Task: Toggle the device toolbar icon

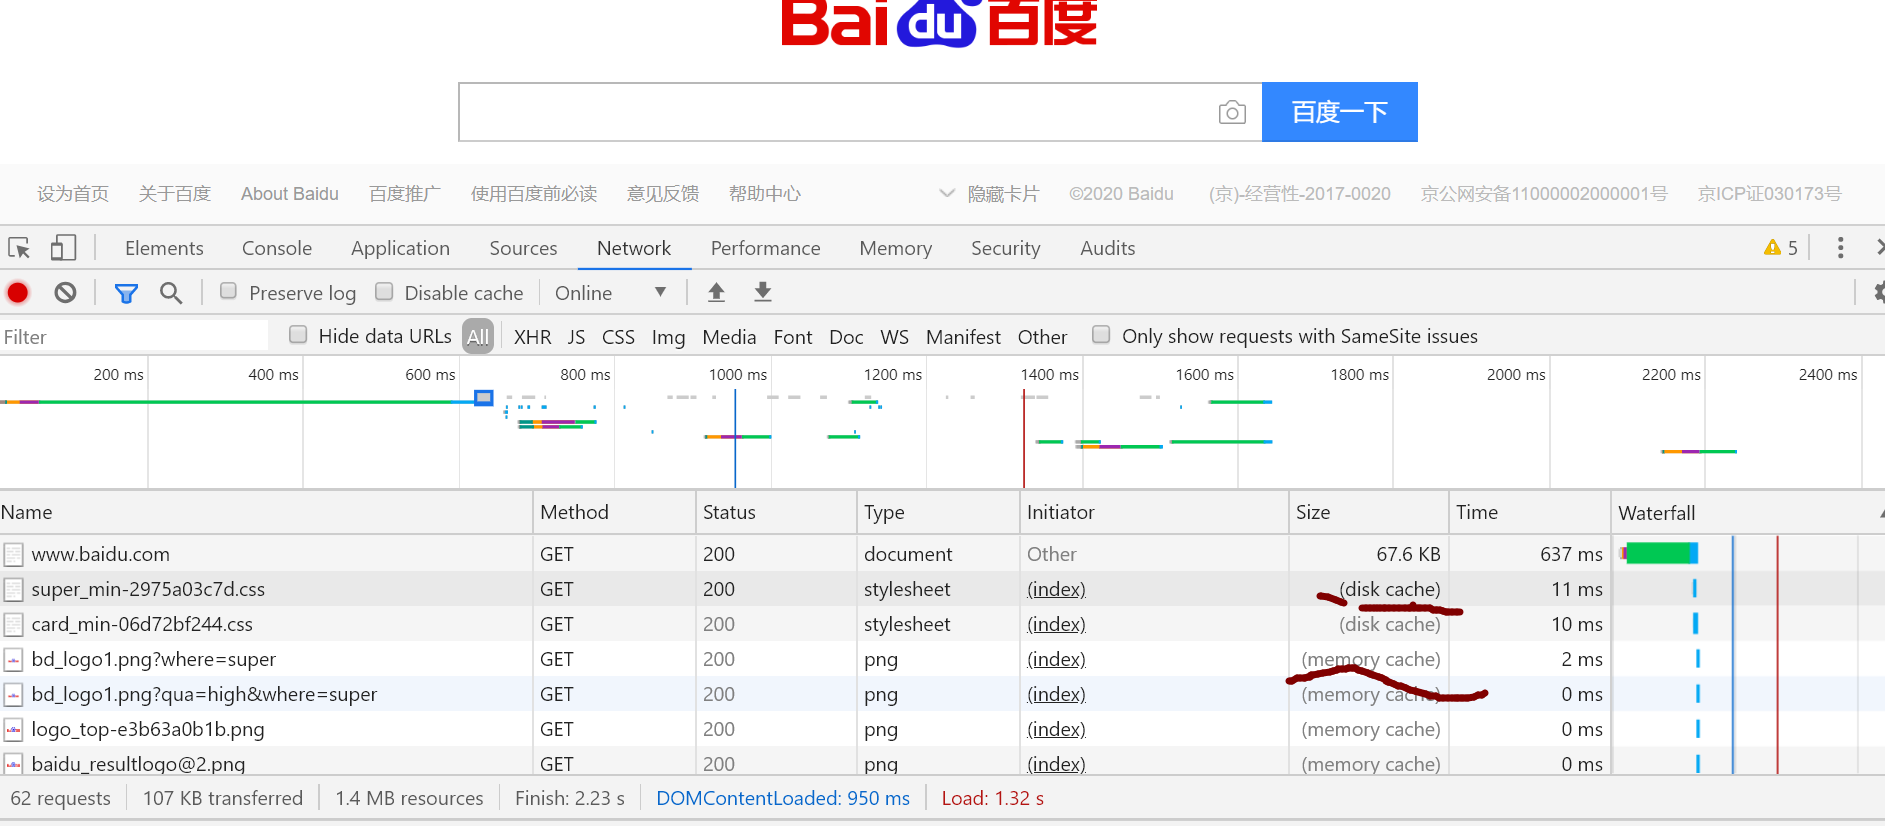Action: (x=63, y=247)
